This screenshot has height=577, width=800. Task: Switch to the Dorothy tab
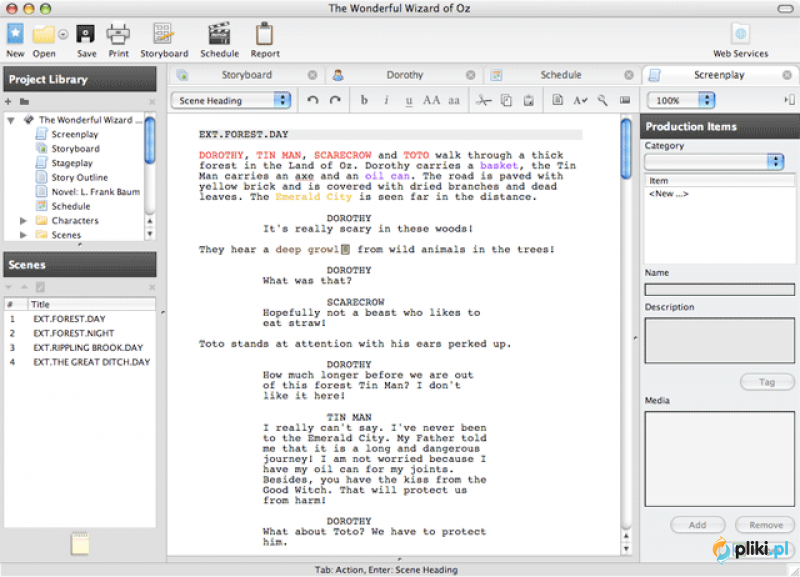pyautogui.click(x=405, y=75)
